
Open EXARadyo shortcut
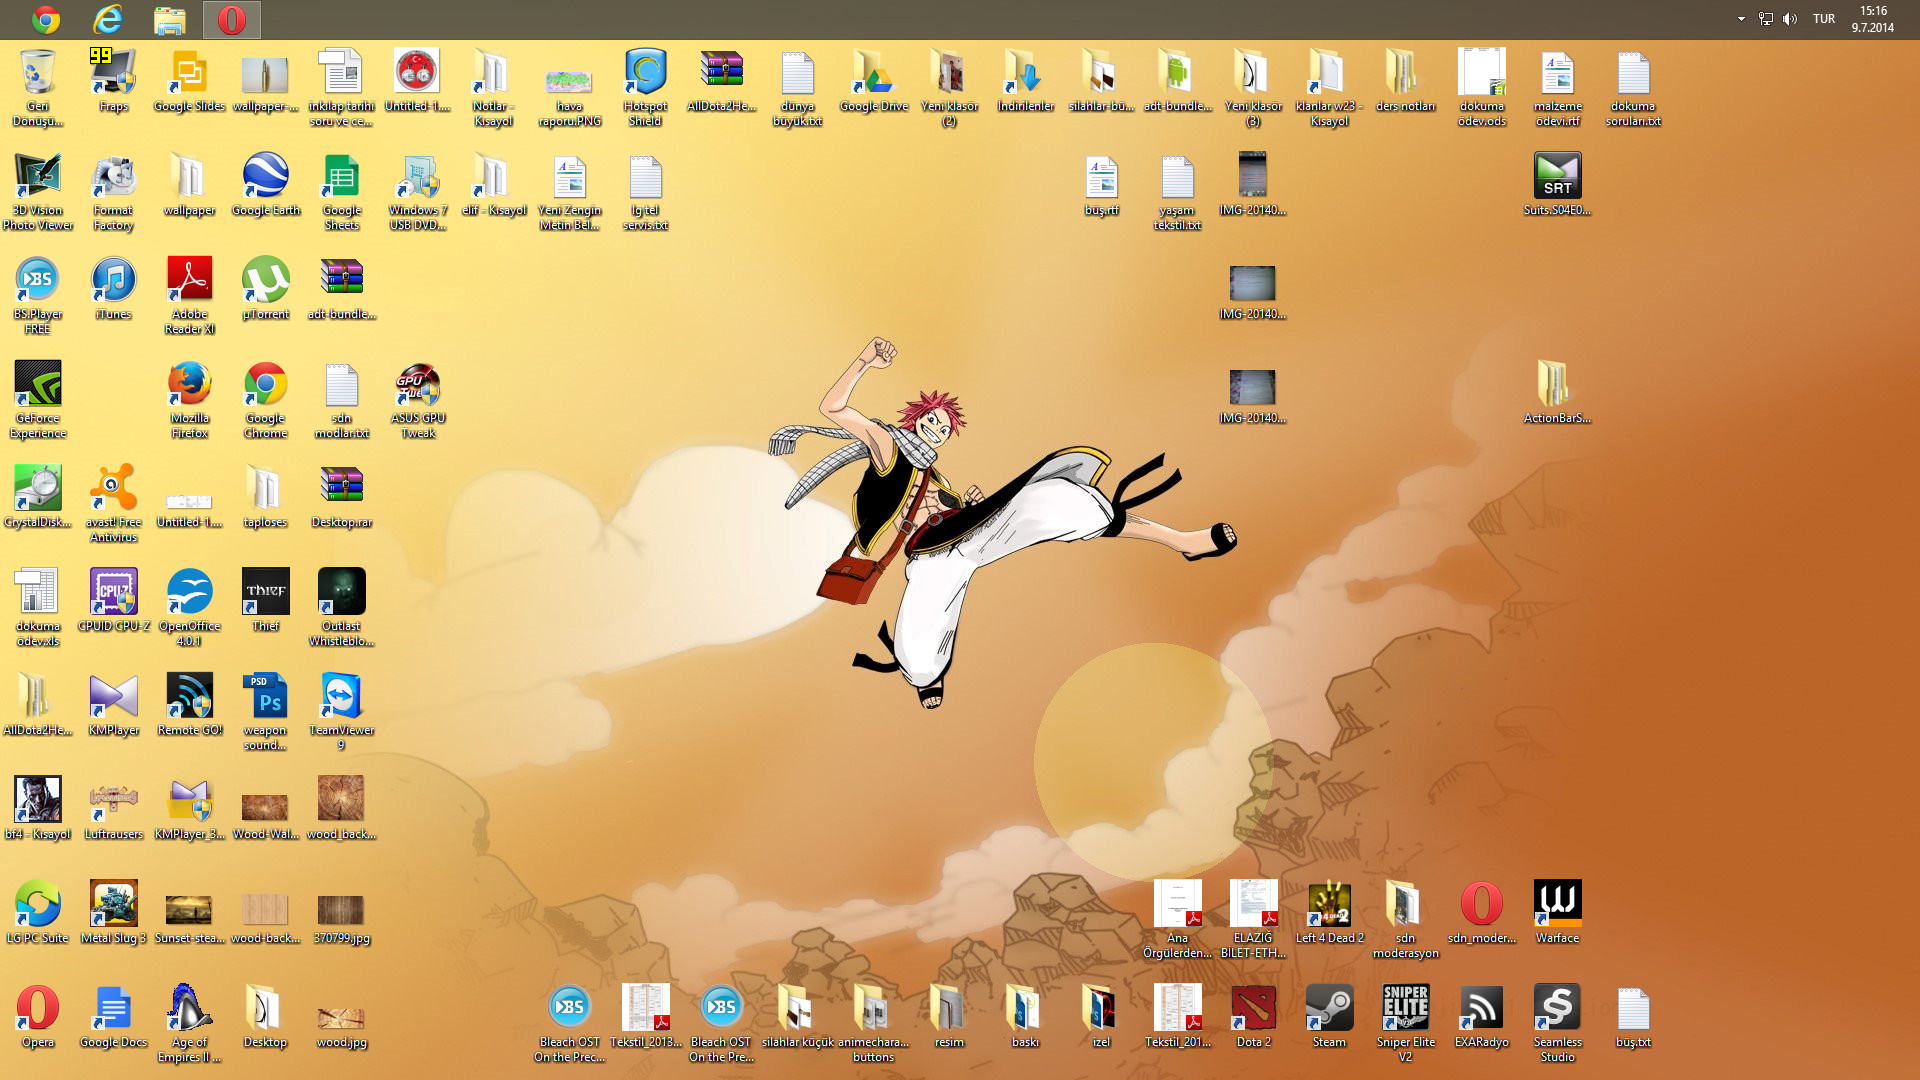pyautogui.click(x=1482, y=1017)
